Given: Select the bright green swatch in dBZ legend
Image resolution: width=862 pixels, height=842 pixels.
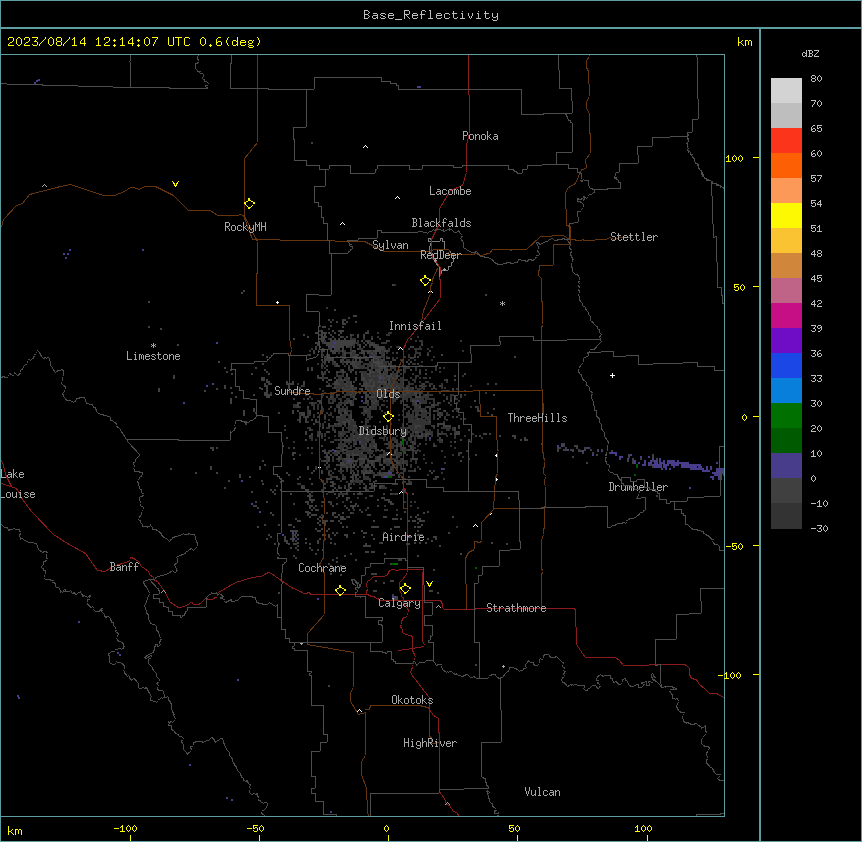Looking at the screenshot, I should [x=786, y=416].
